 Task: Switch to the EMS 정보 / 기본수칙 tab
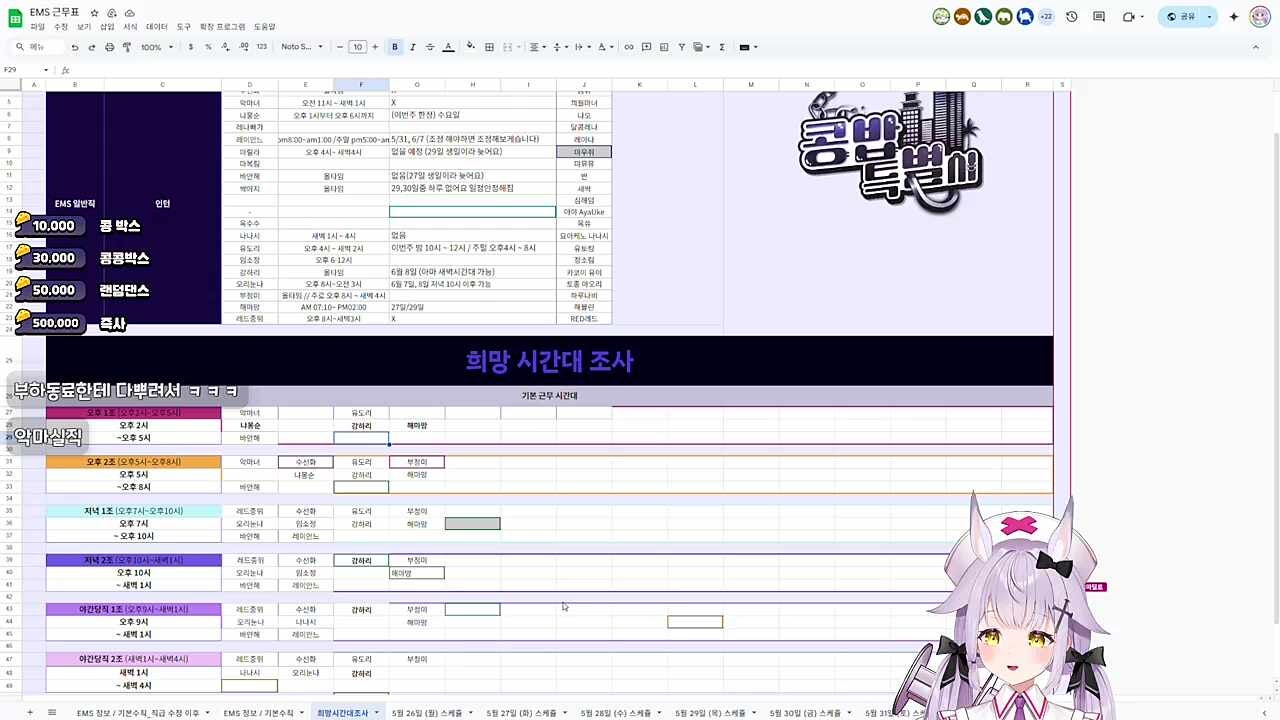pos(263,713)
